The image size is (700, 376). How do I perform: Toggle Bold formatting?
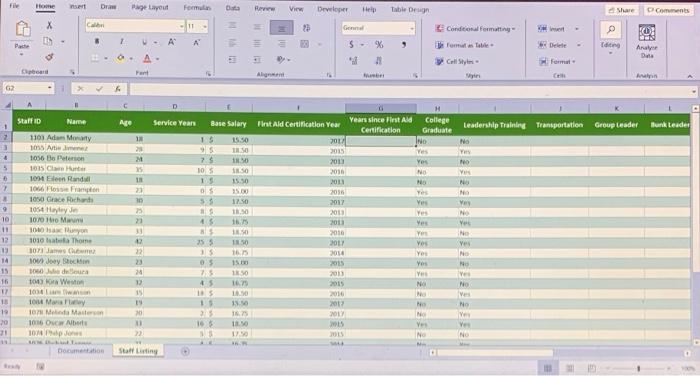click(x=97, y=42)
